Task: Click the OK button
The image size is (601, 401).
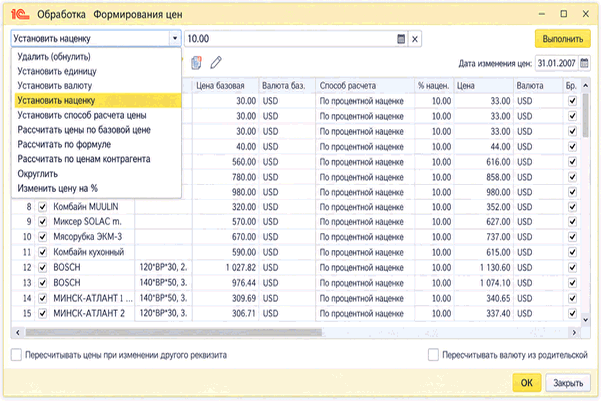Action: (527, 383)
